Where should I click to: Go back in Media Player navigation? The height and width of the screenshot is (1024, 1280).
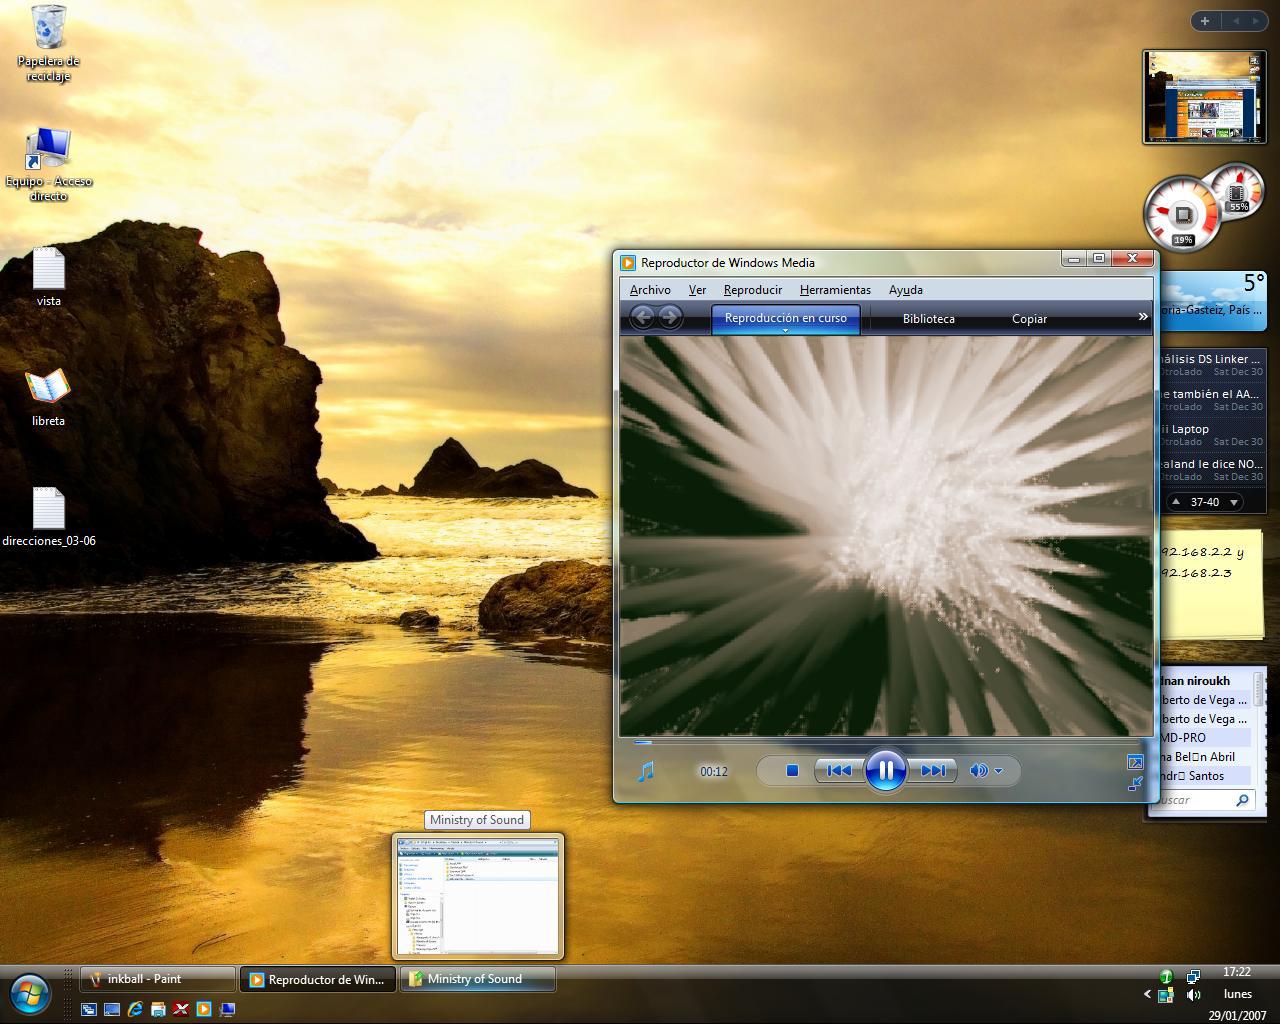(x=642, y=318)
